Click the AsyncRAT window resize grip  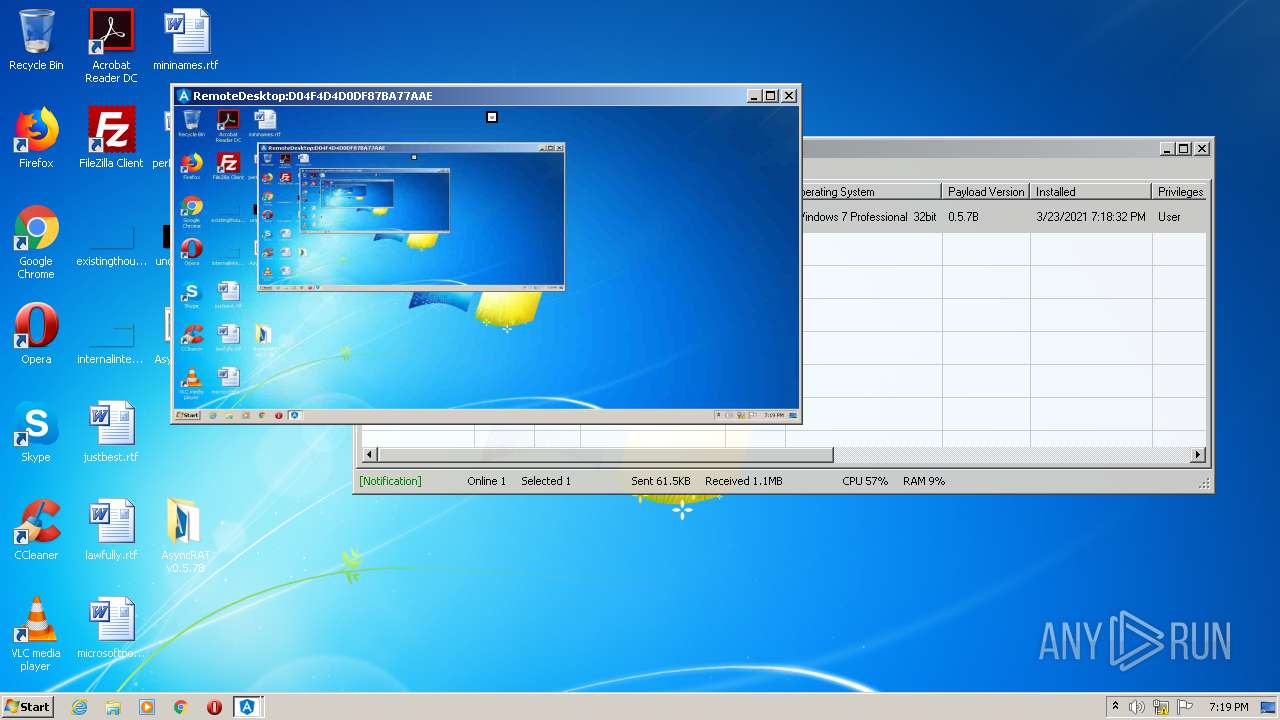pyautogui.click(x=1204, y=483)
